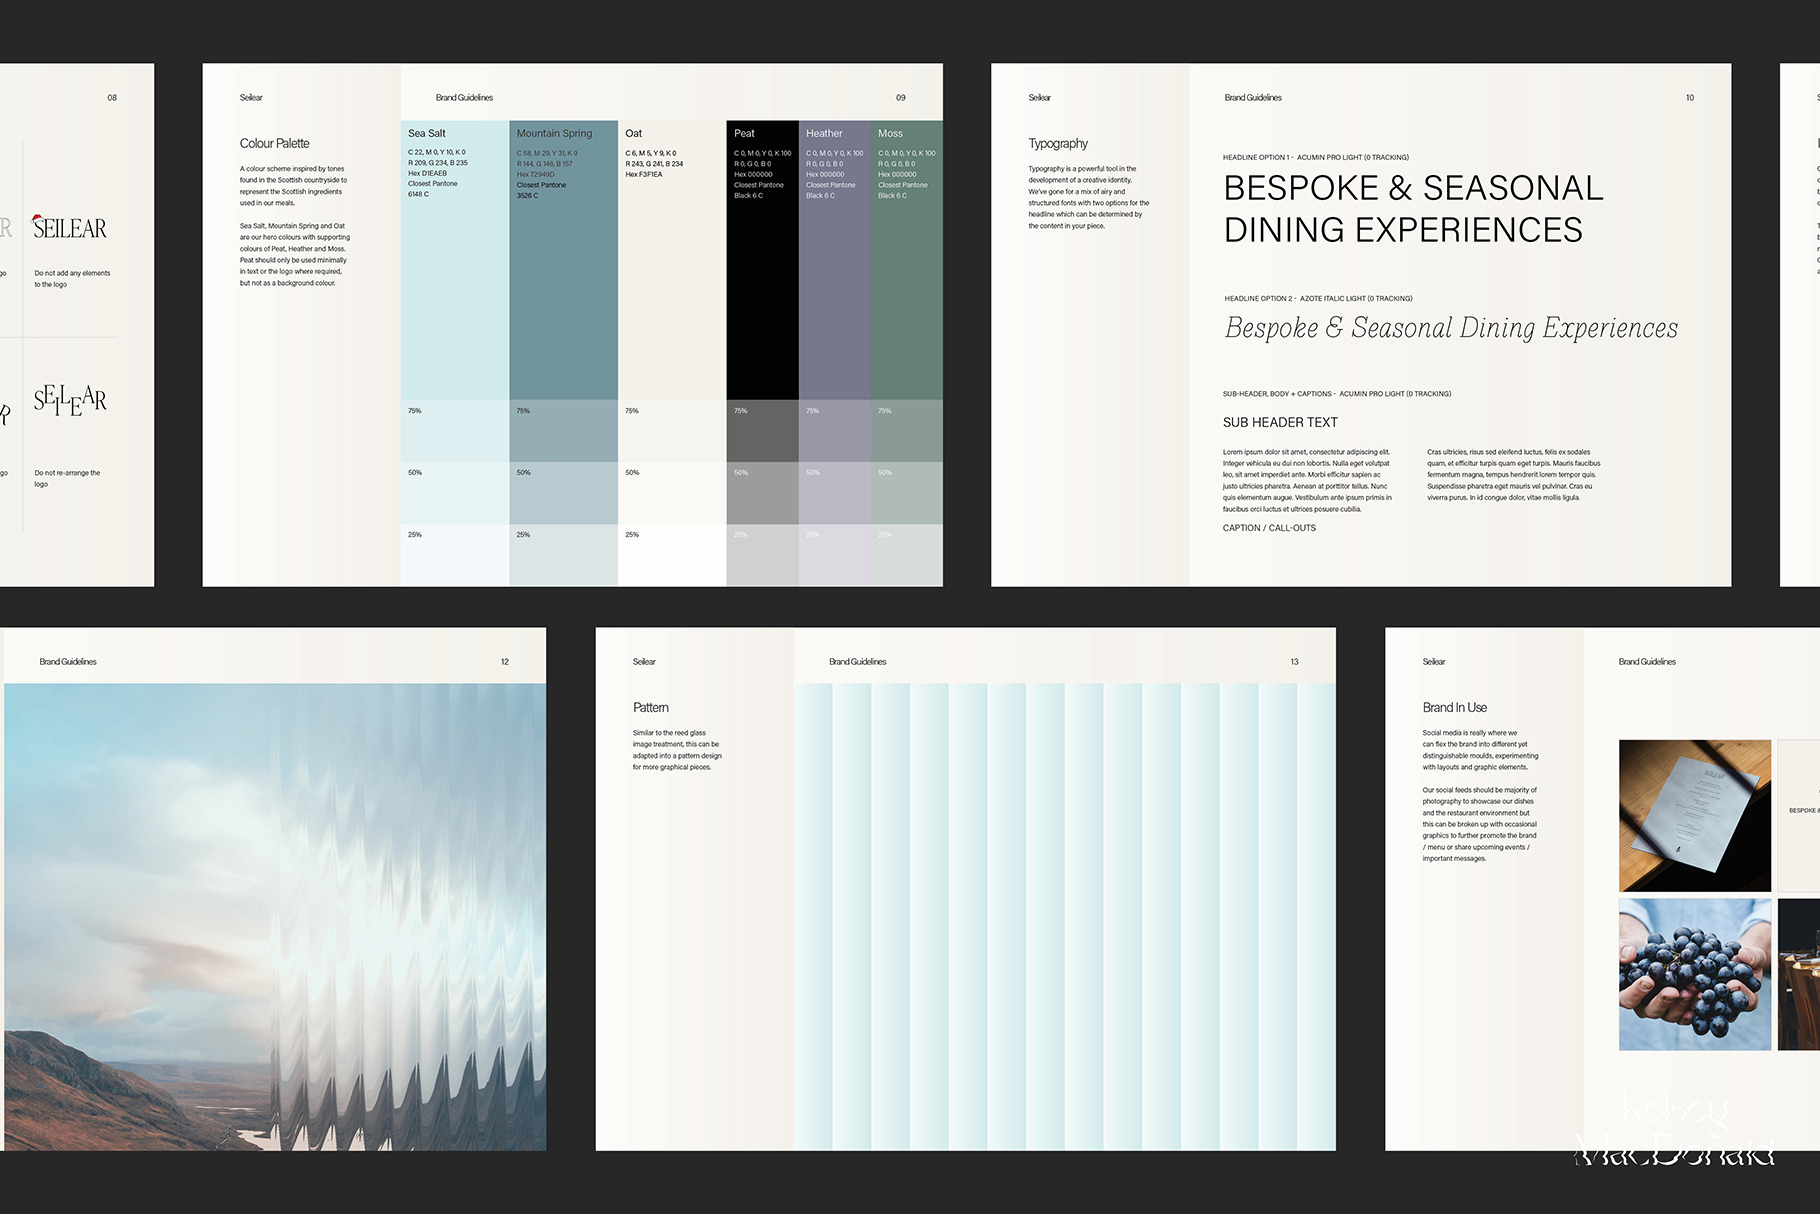Image resolution: width=1820 pixels, height=1214 pixels.
Task: Click the Brand In Use heading
Action: [x=1454, y=708]
